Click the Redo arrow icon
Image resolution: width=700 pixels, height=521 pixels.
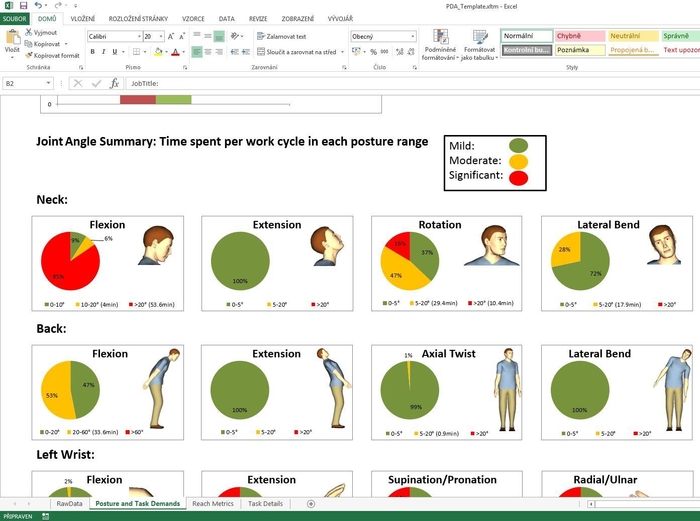58,6
